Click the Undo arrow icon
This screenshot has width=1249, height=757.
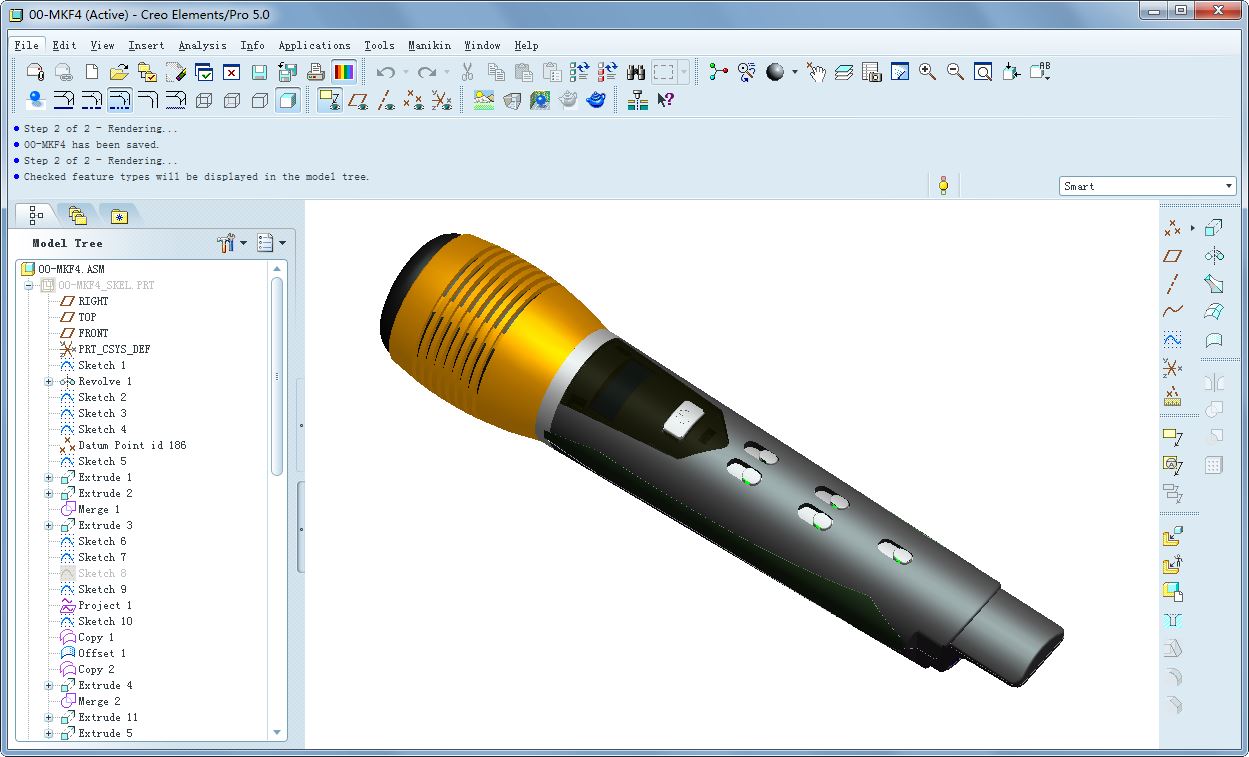click(x=386, y=72)
